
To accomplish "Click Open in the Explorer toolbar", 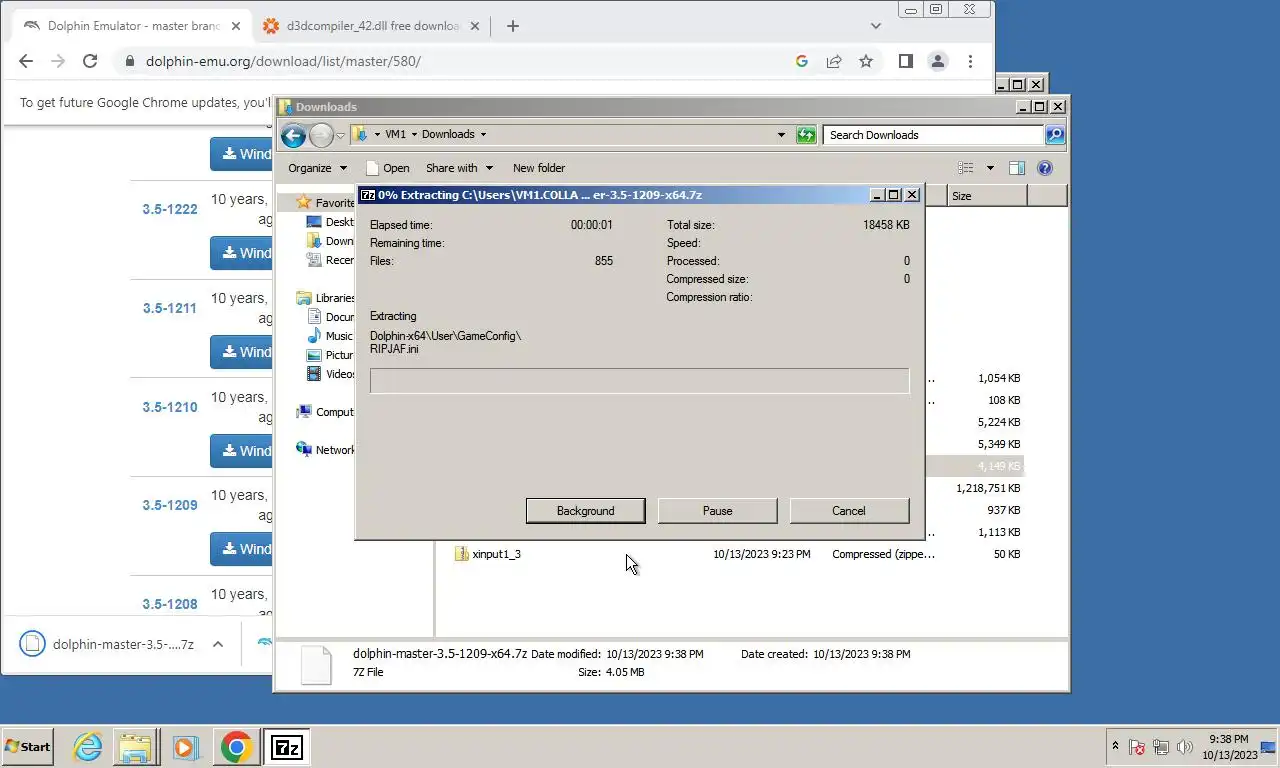I will coord(388,168).
